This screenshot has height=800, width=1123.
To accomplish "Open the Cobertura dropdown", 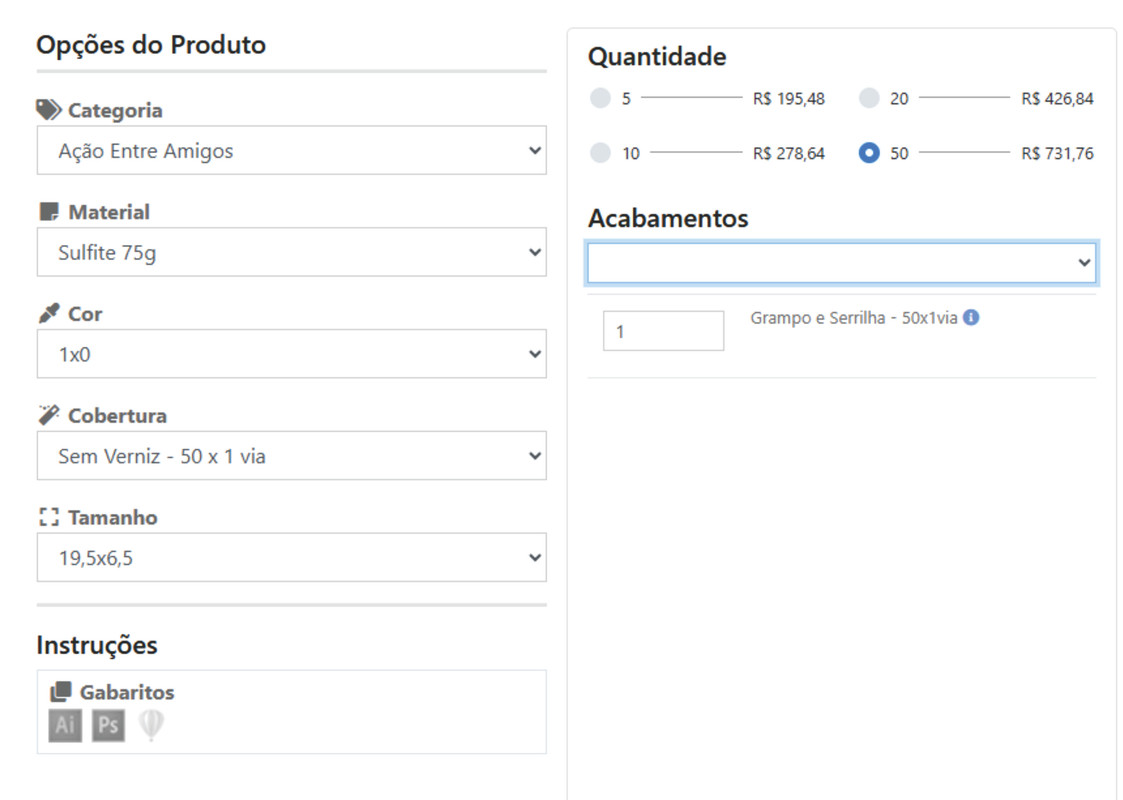I will (x=291, y=456).
